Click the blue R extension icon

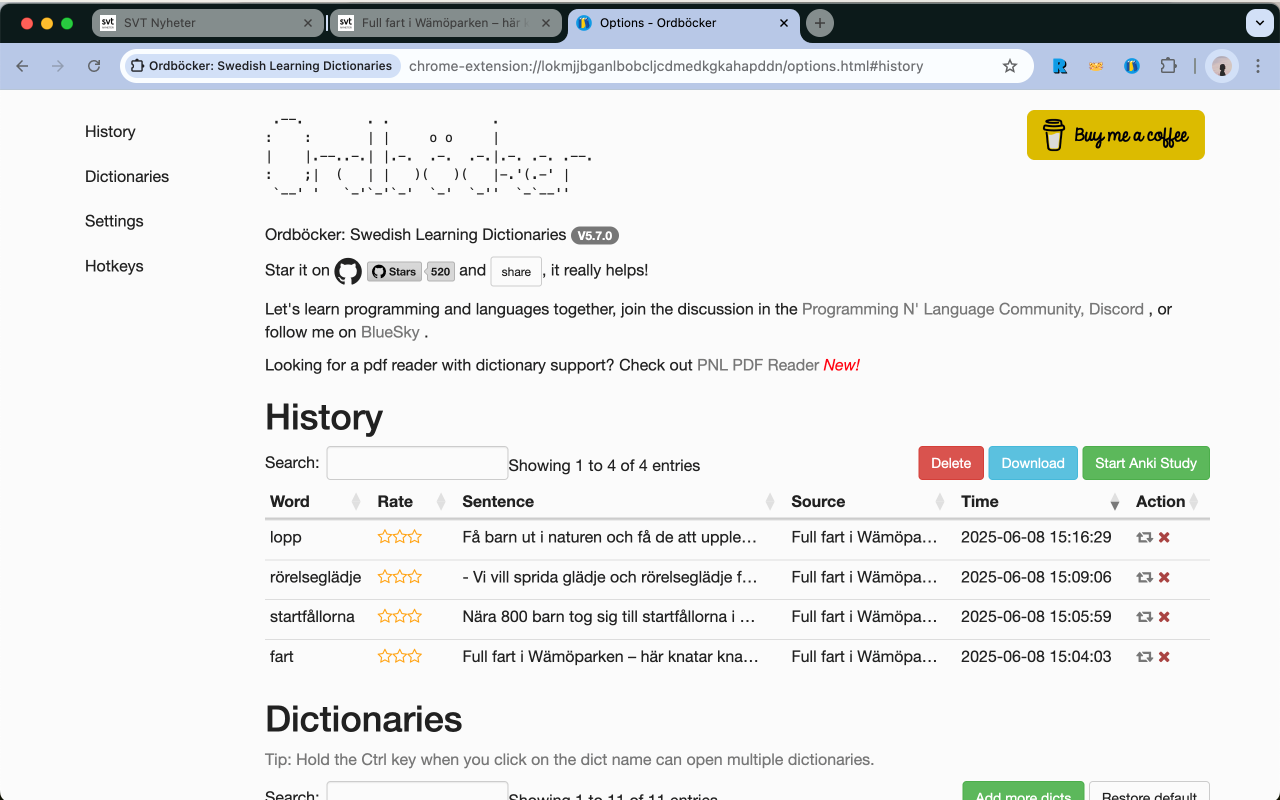[1060, 66]
